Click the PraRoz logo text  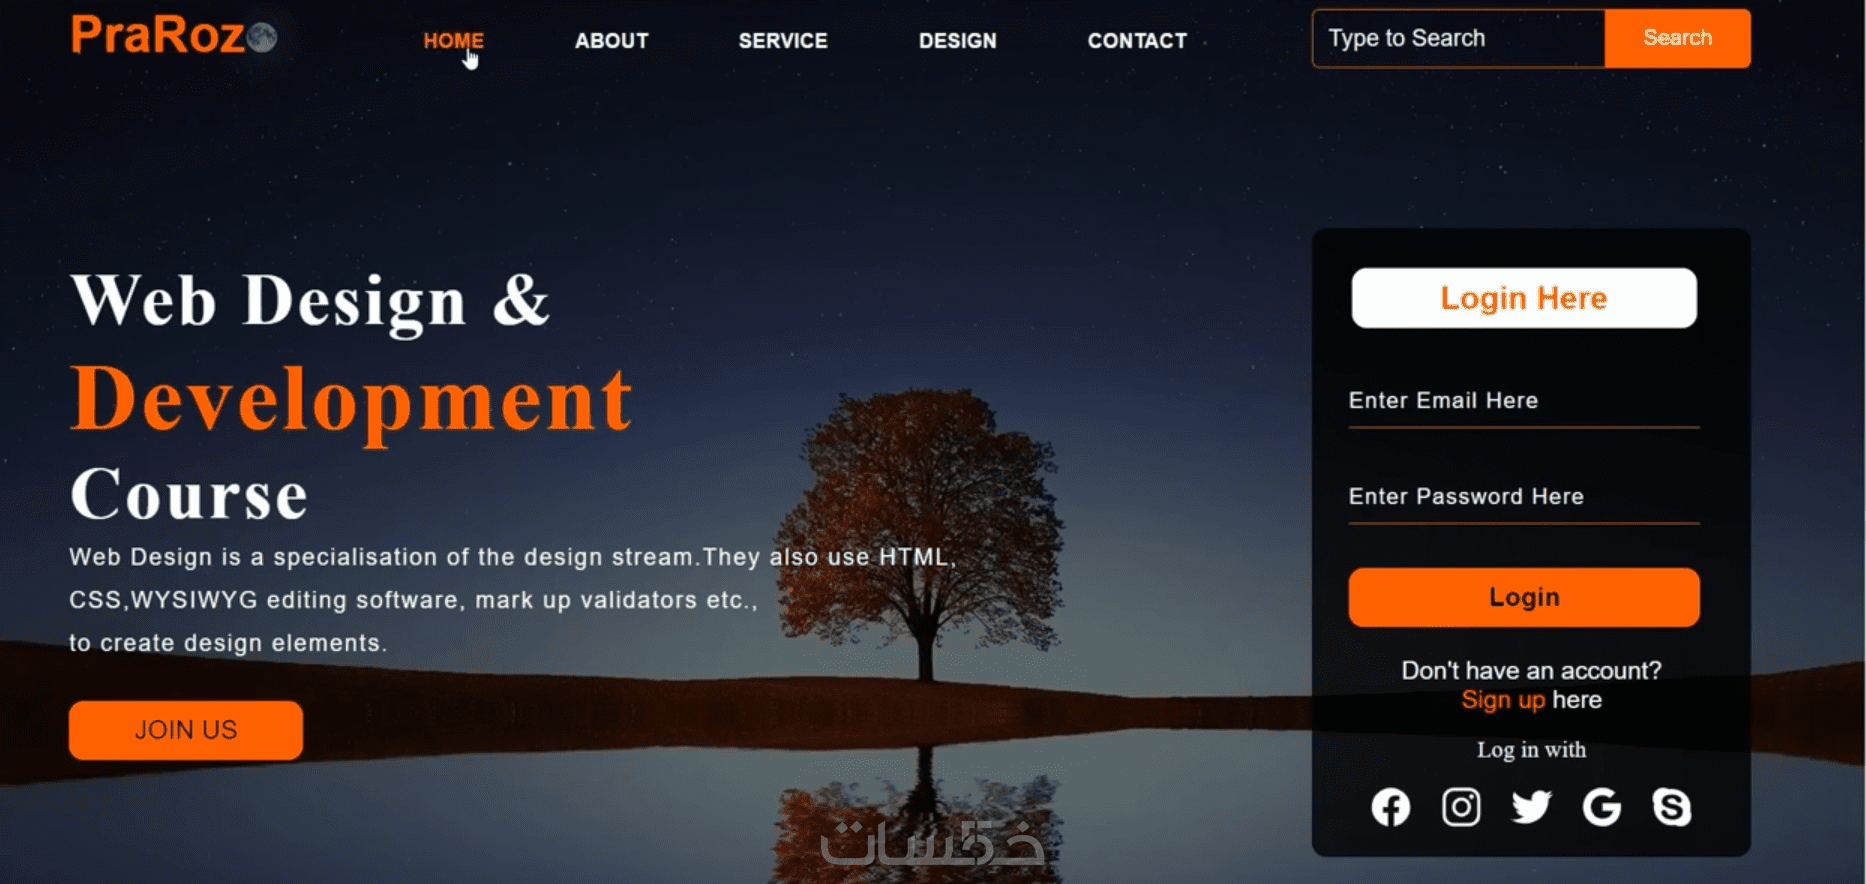(158, 35)
